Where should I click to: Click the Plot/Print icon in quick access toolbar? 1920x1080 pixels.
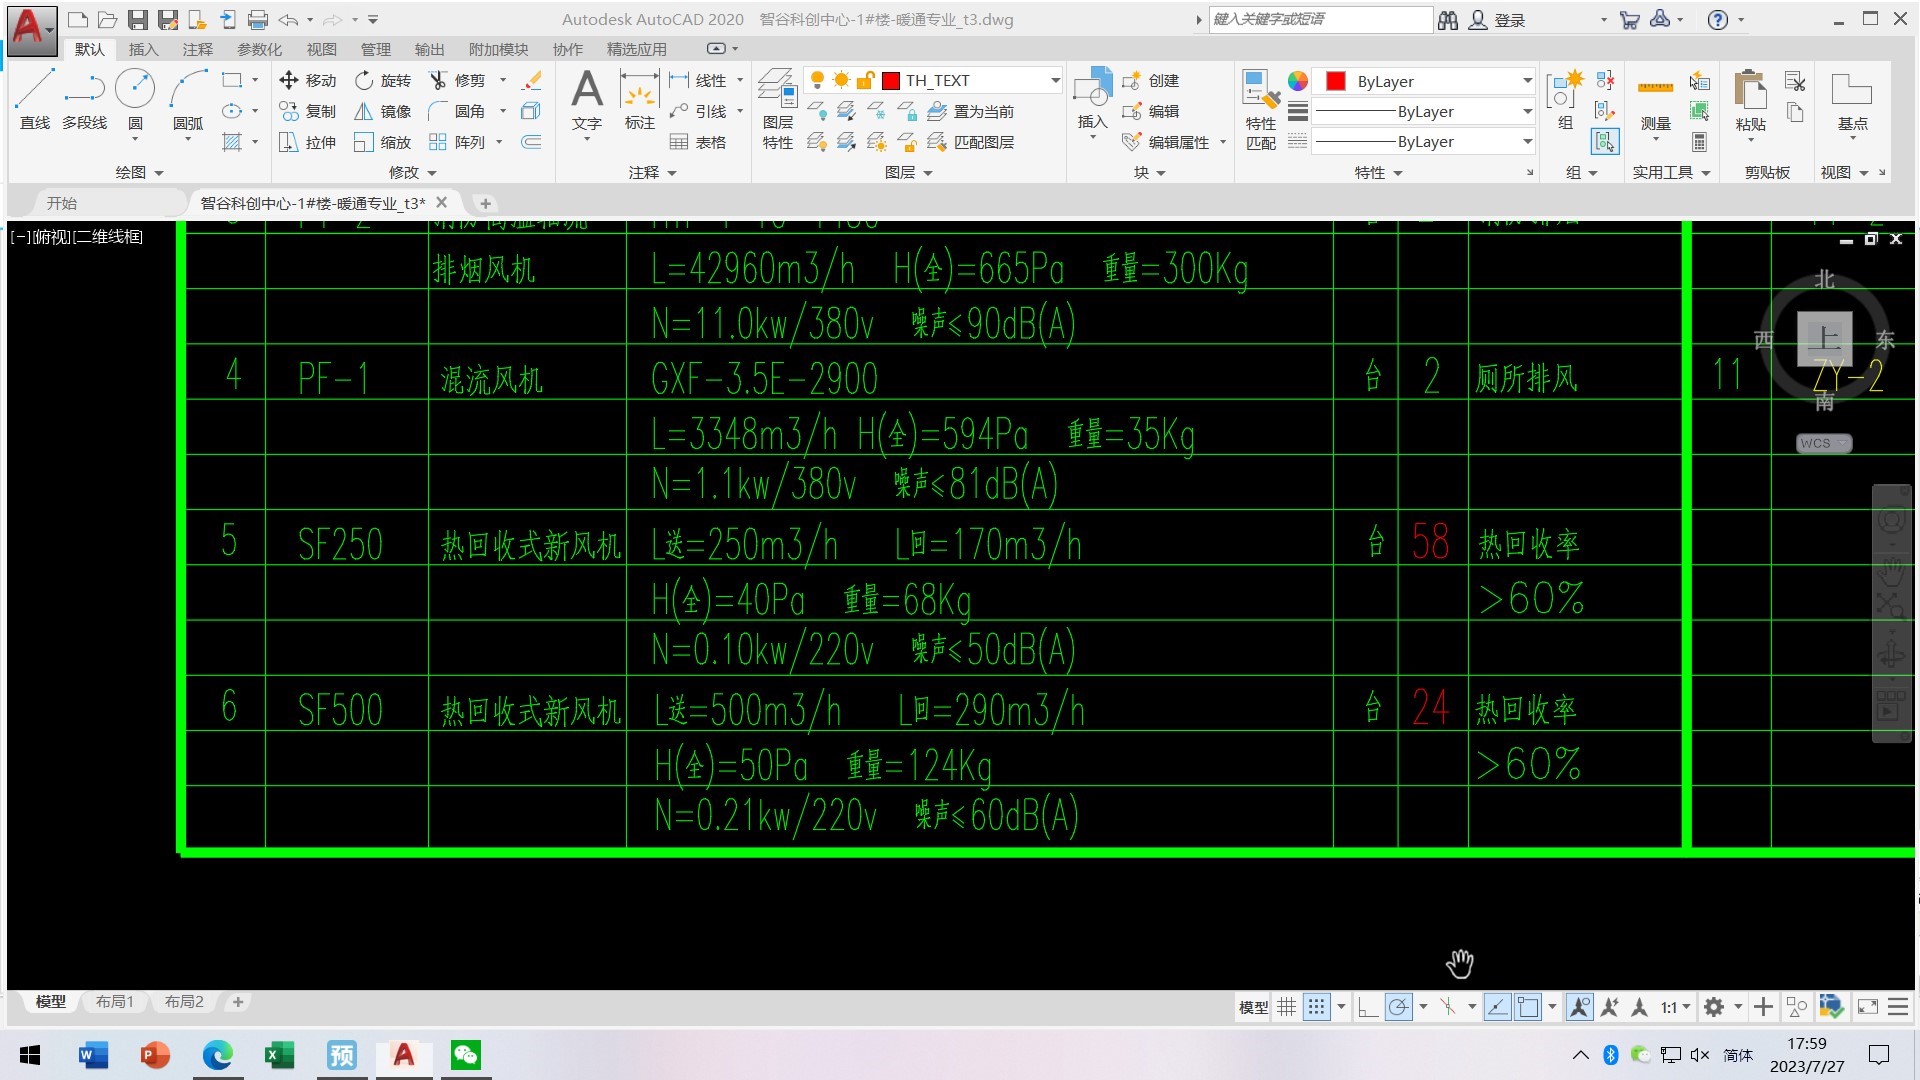point(257,19)
